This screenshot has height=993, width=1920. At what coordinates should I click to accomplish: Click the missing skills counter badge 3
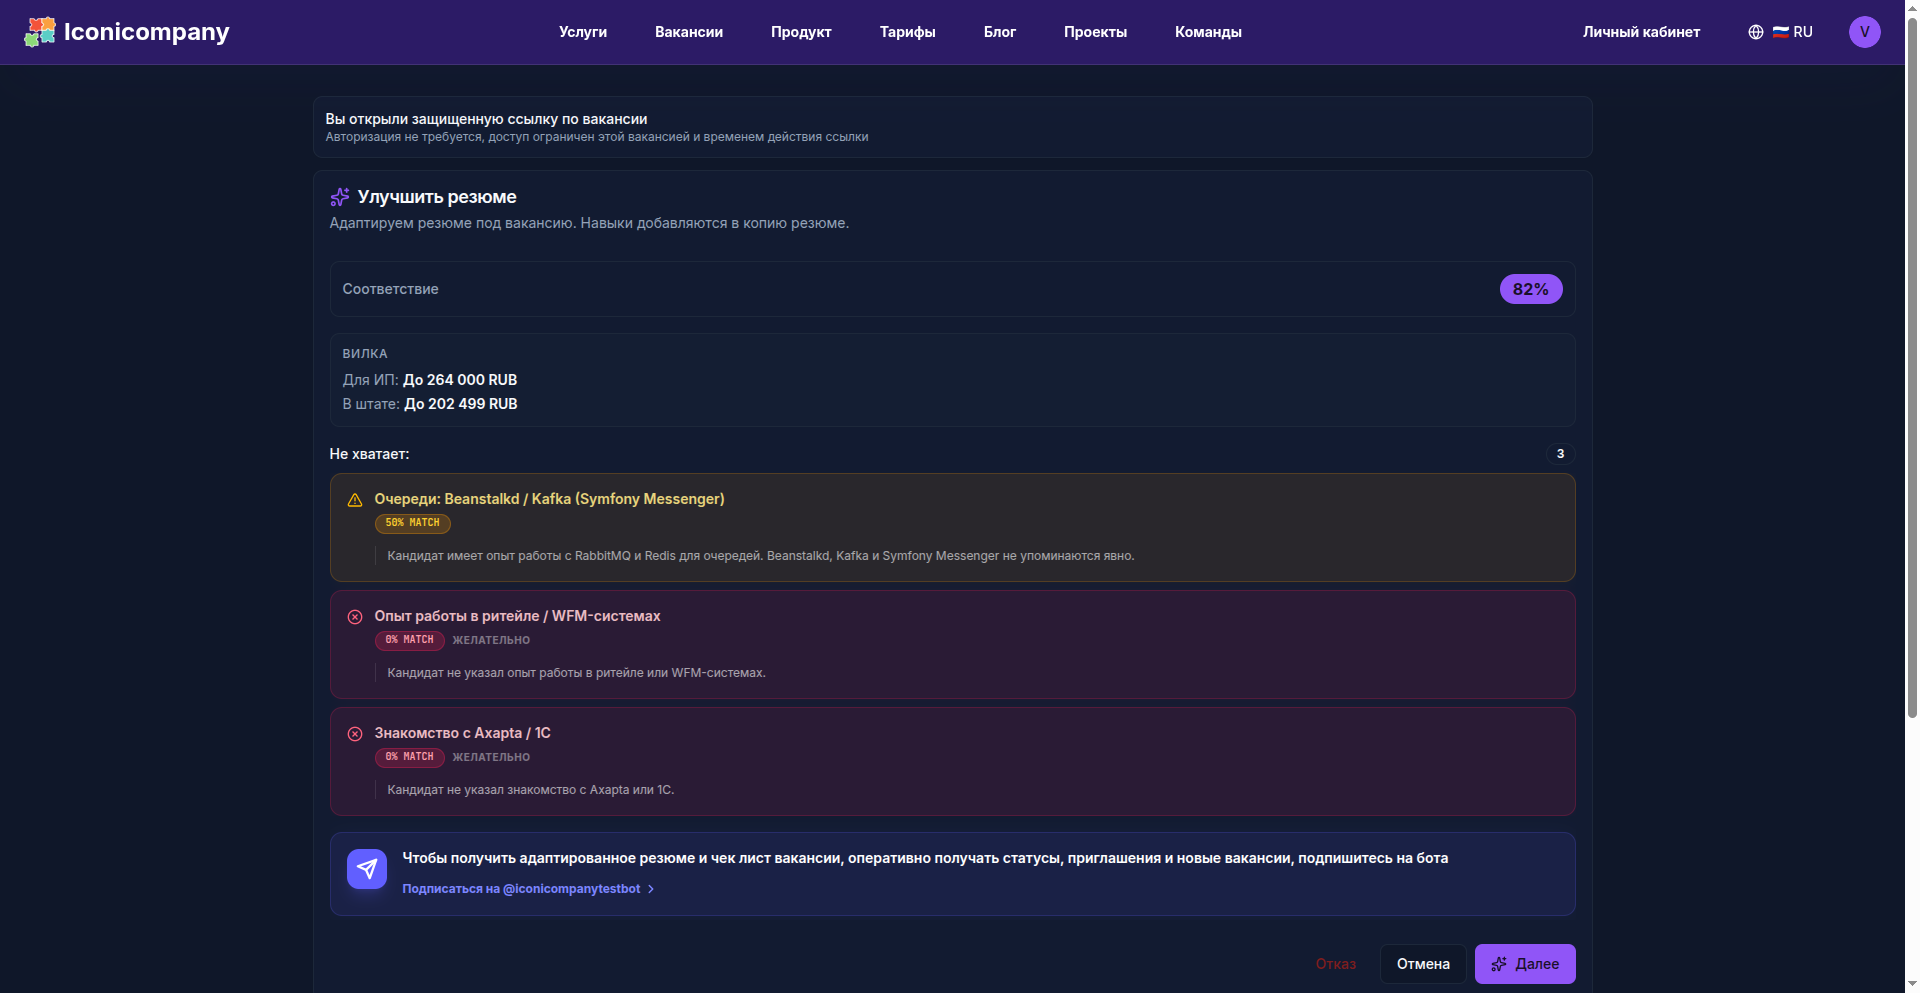point(1560,454)
